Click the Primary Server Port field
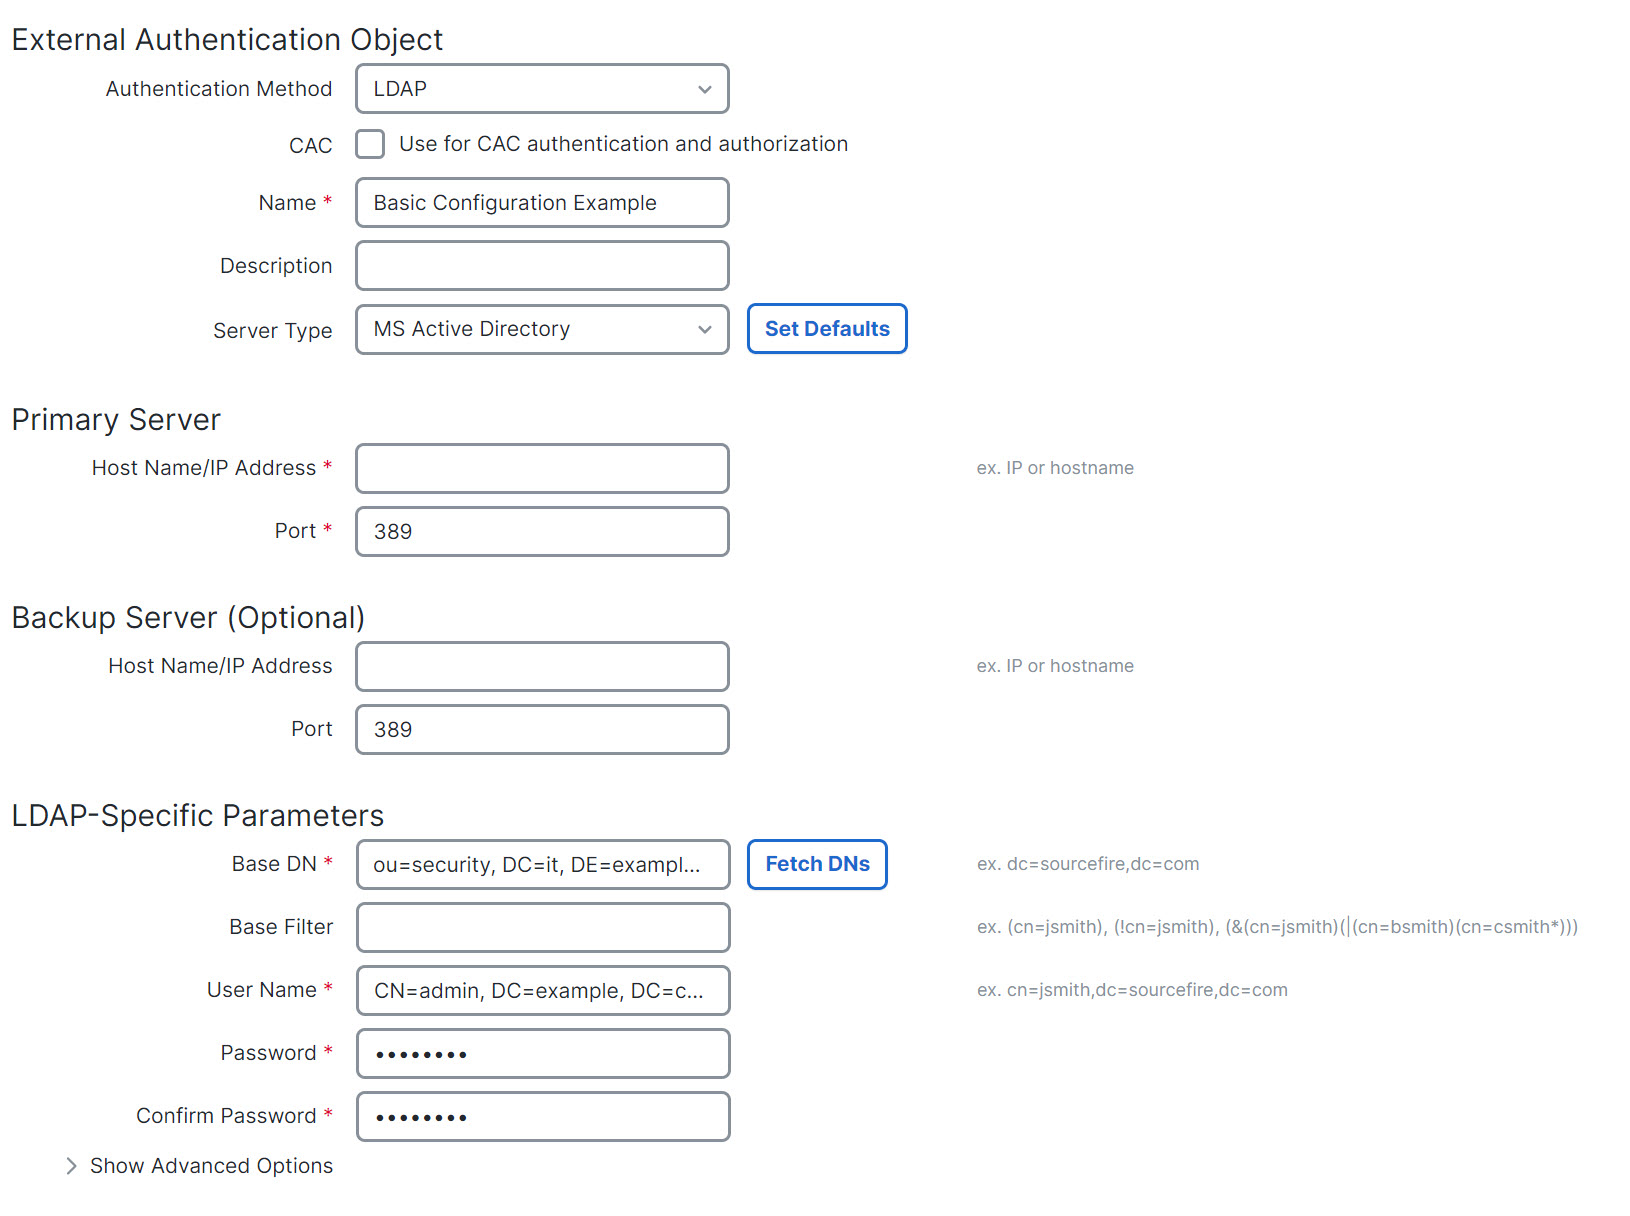1630x1216 pixels. [x=541, y=531]
